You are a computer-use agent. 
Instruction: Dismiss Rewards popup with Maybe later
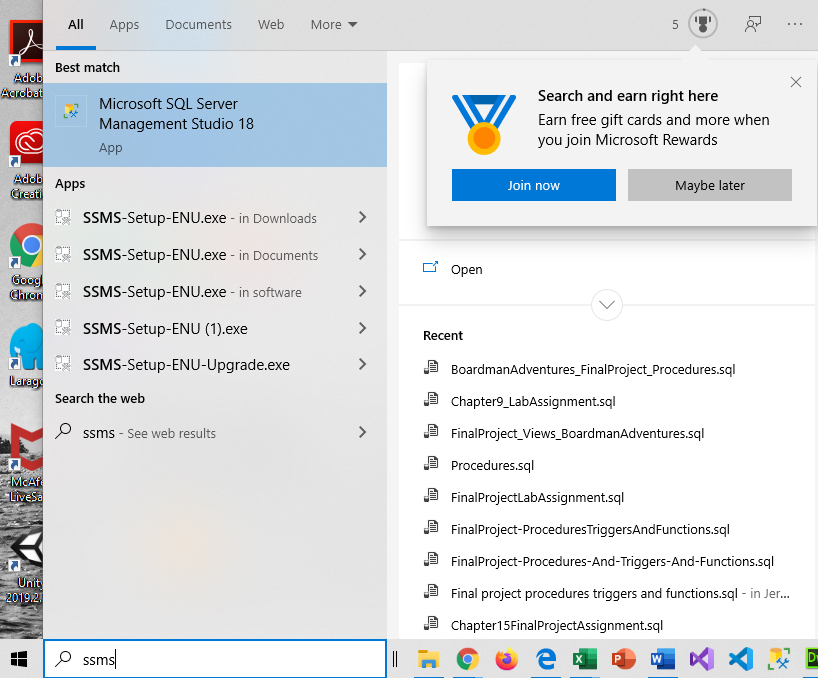pyautogui.click(x=709, y=185)
